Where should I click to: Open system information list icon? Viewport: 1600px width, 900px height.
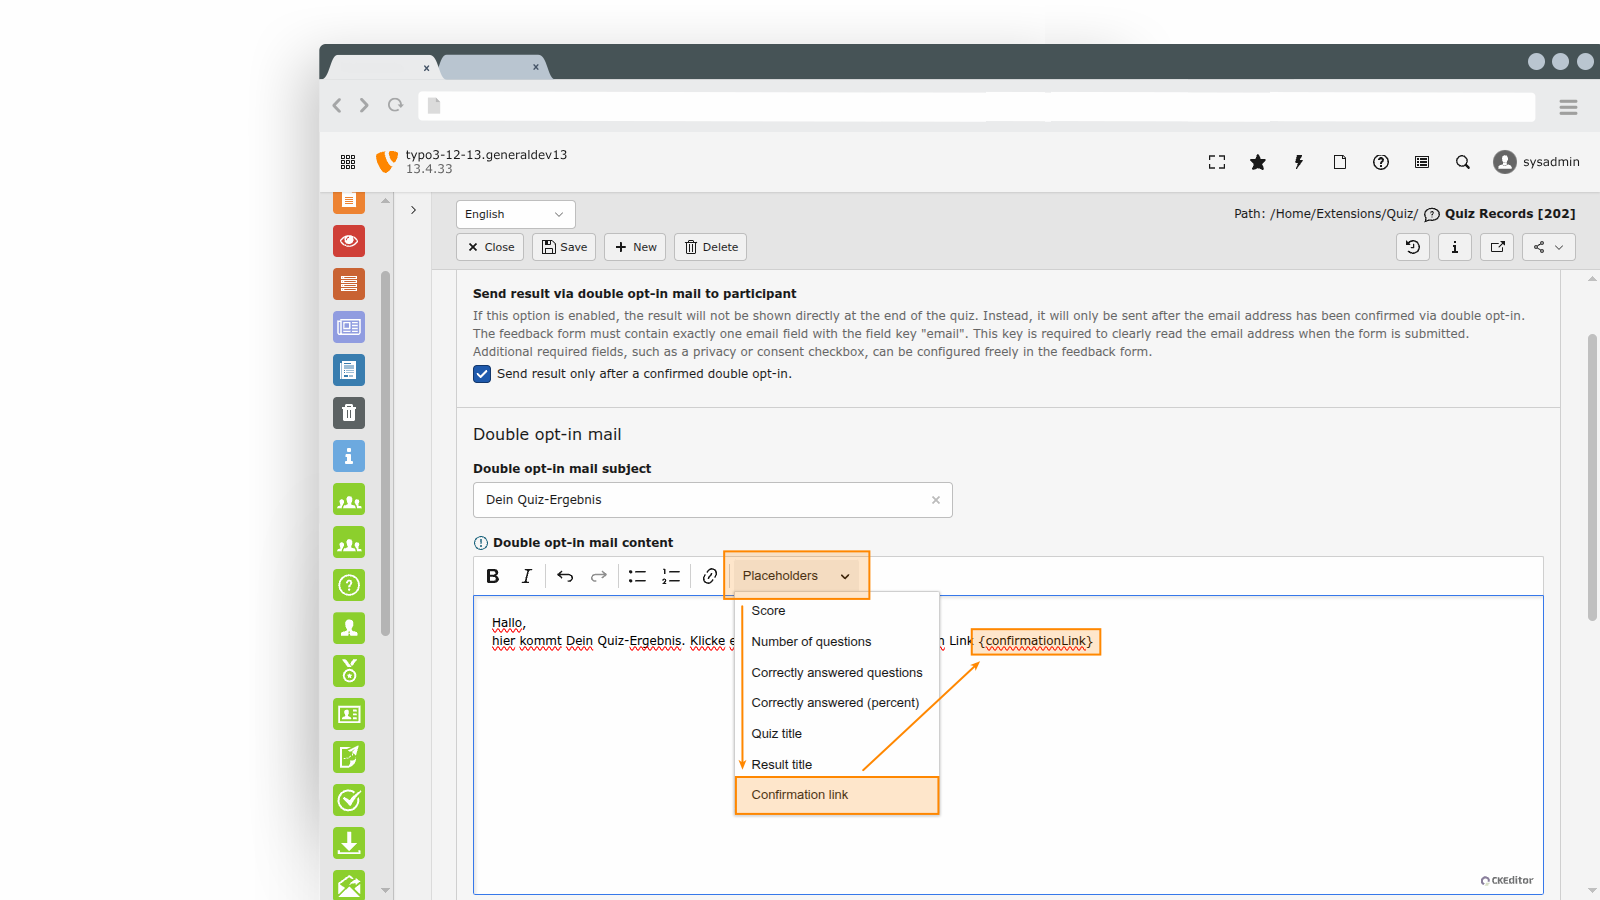[x=1422, y=162]
